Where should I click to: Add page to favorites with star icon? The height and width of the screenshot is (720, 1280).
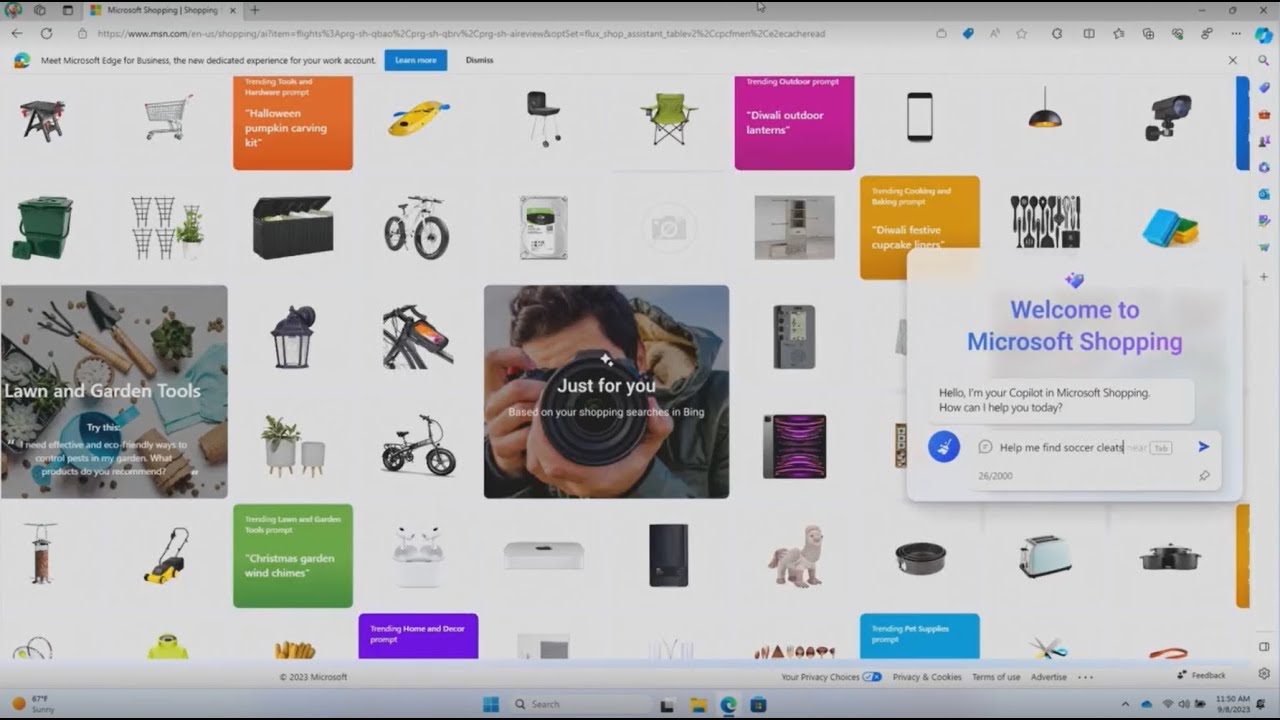(1021, 33)
